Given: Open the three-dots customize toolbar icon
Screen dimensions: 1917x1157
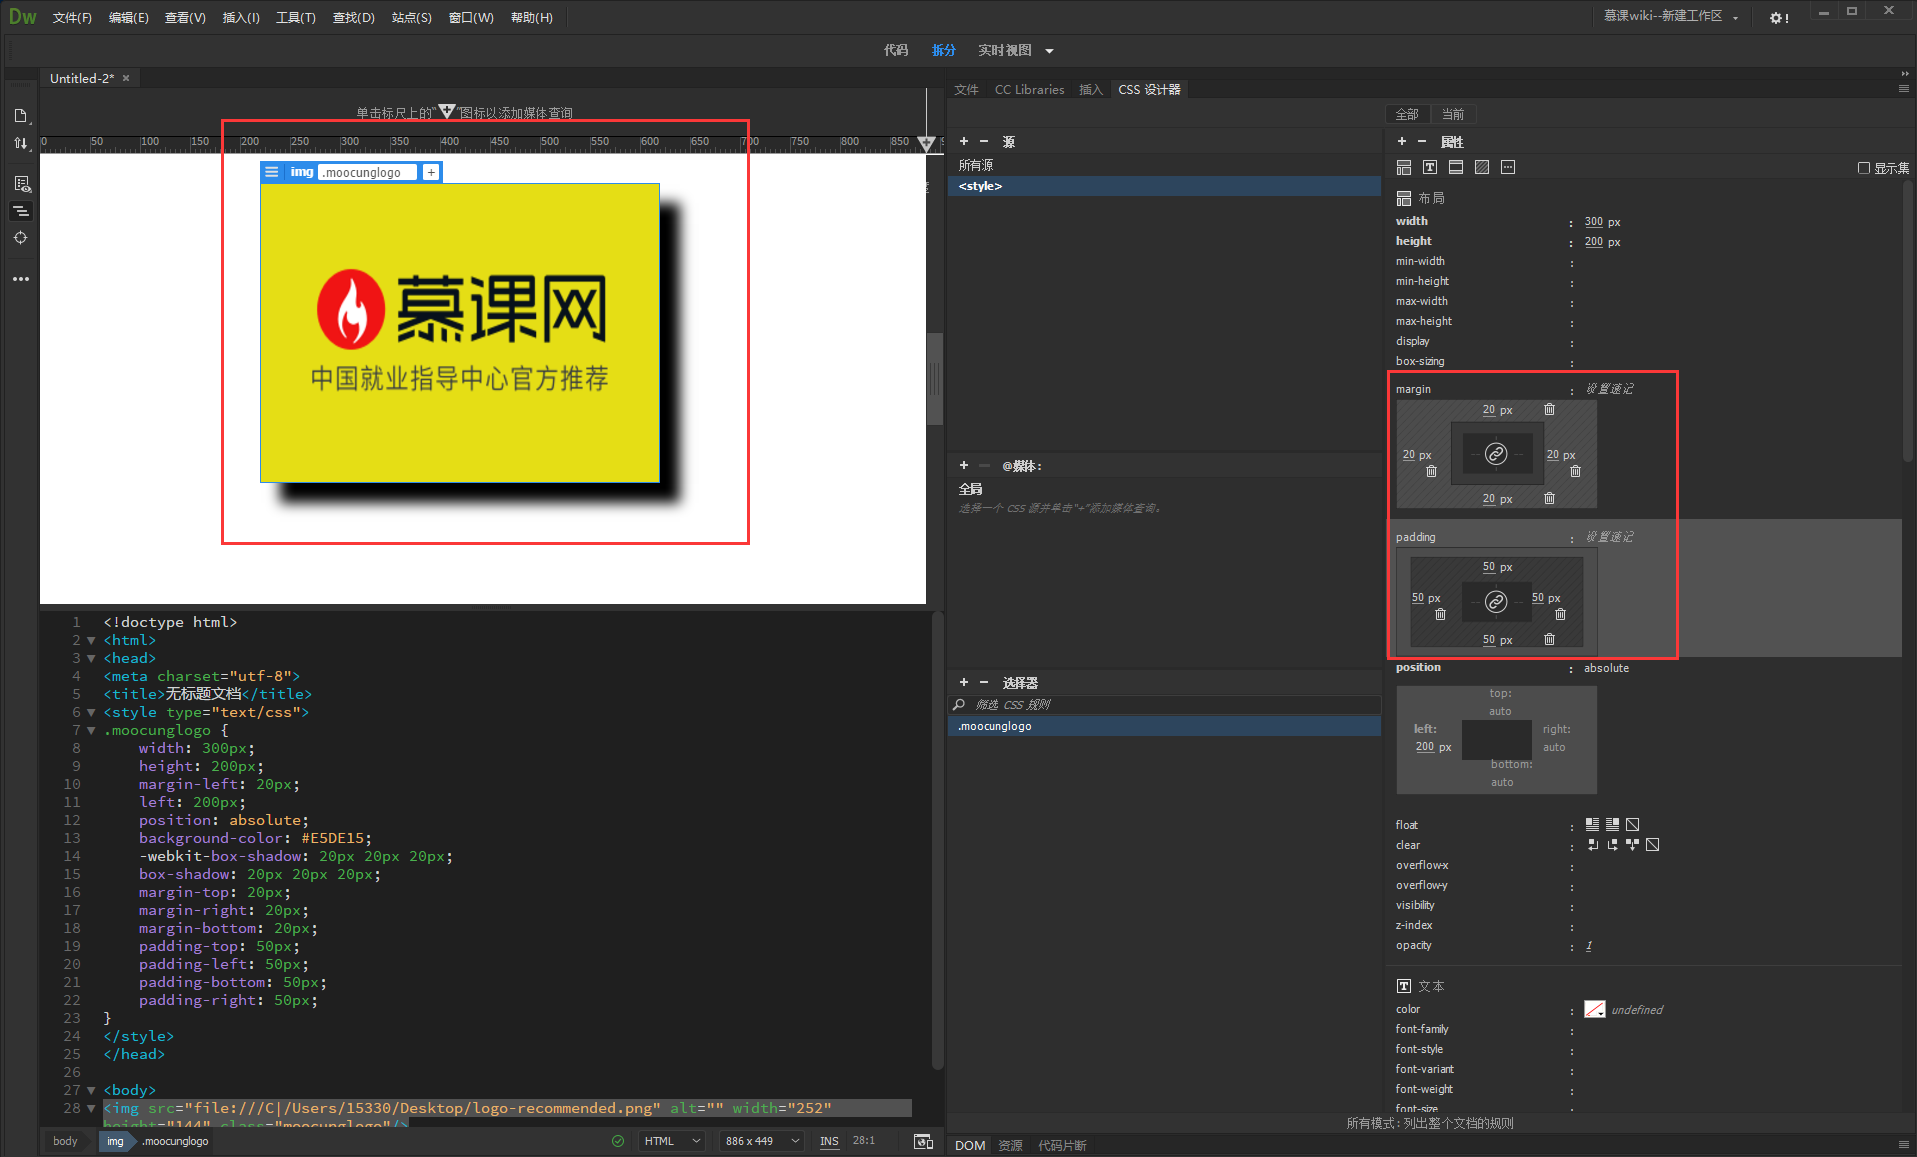Looking at the screenshot, I should pos(20,279).
